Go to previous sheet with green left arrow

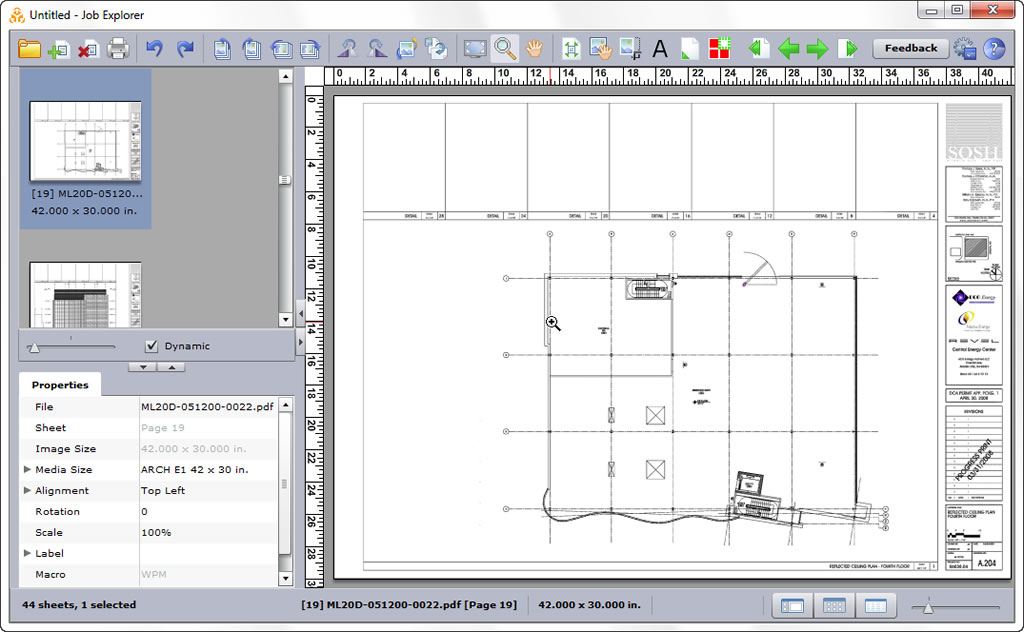(789, 49)
